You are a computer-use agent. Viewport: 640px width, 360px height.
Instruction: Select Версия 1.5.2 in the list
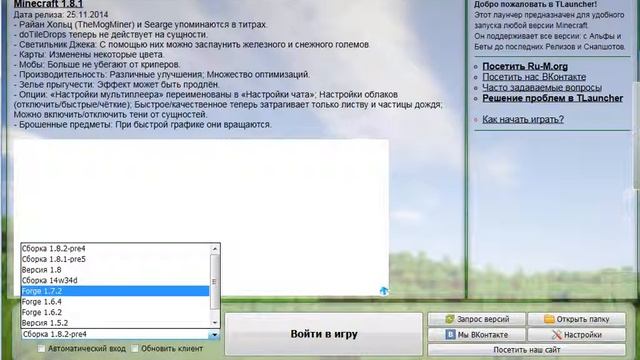(115, 322)
